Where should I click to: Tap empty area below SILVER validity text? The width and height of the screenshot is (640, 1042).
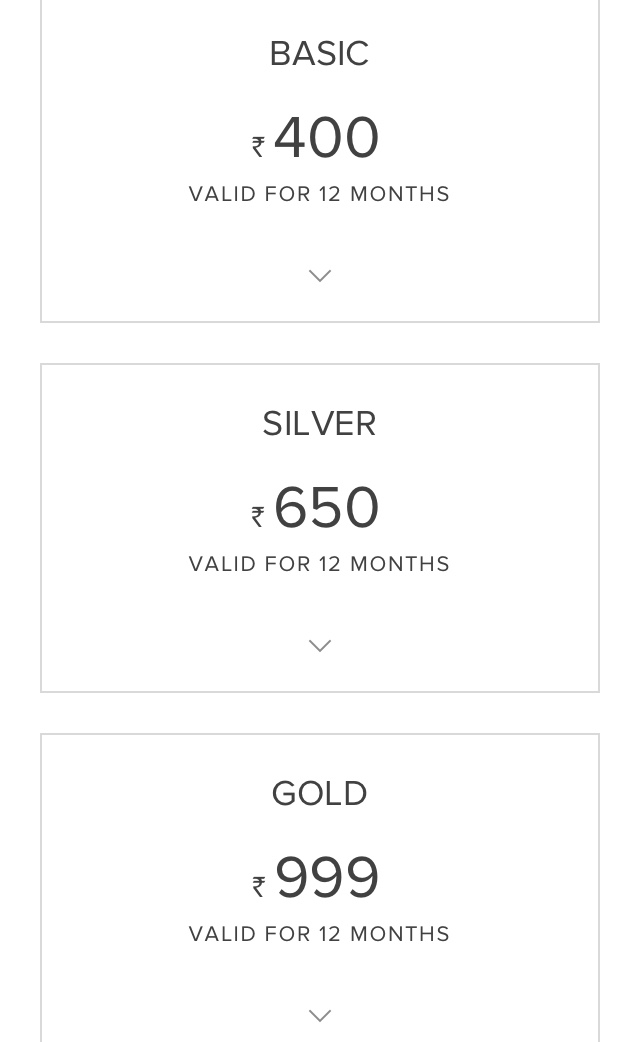point(320,604)
